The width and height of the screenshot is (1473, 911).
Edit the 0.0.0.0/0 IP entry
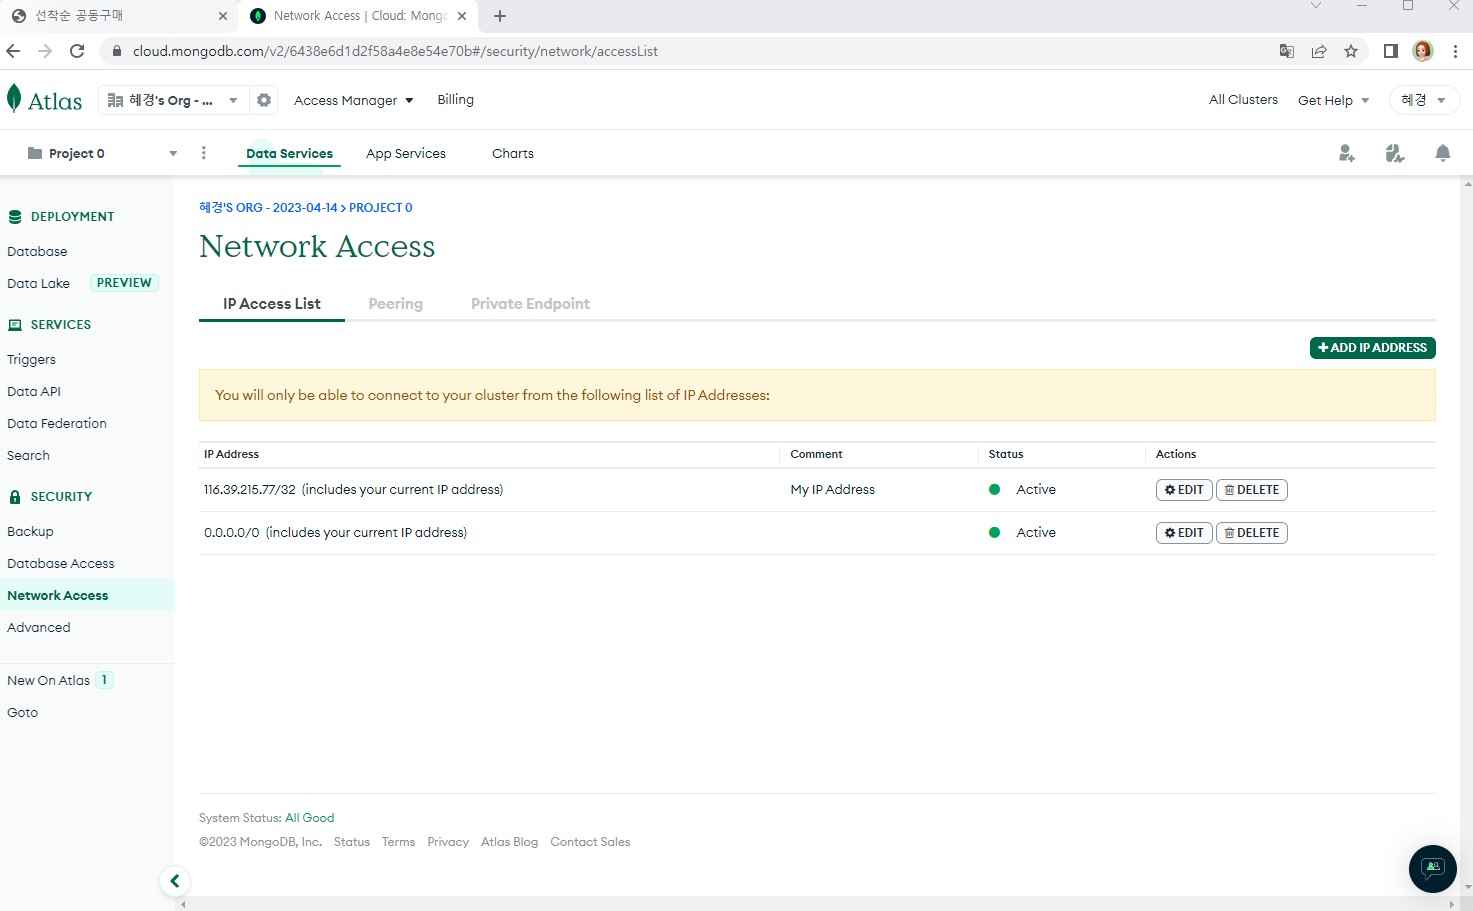pyautogui.click(x=1184, y=533)
